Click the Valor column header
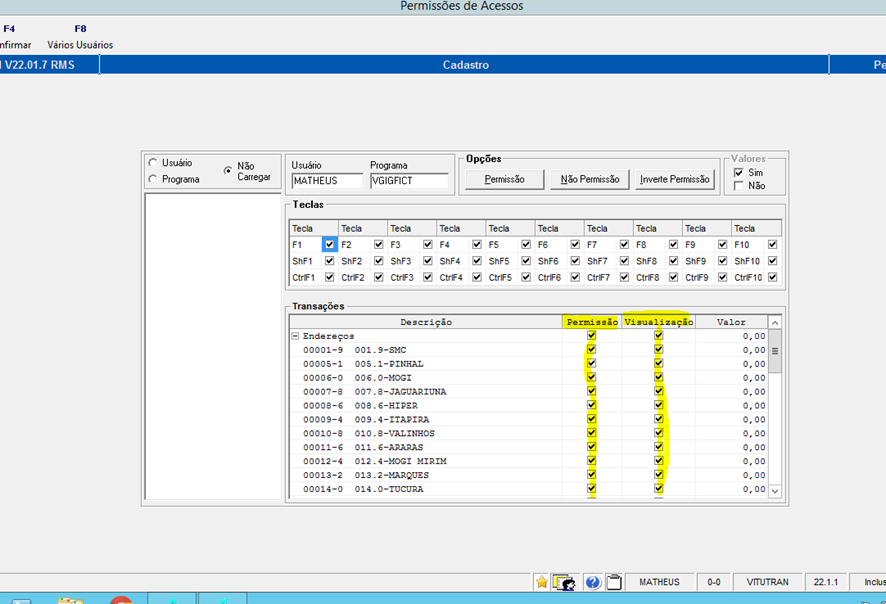 731,322
